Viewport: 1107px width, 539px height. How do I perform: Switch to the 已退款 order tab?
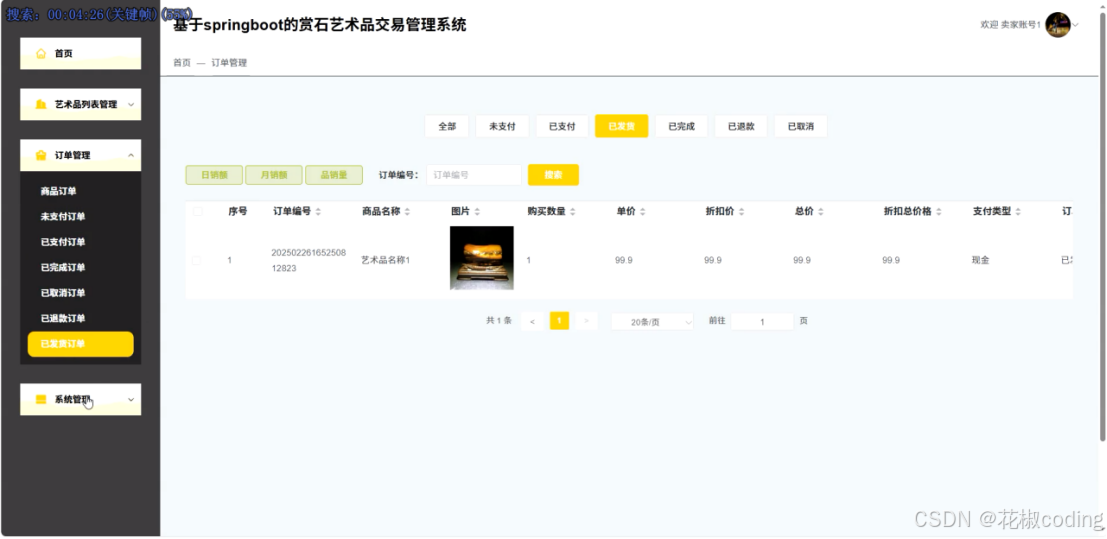pos(741,126)
